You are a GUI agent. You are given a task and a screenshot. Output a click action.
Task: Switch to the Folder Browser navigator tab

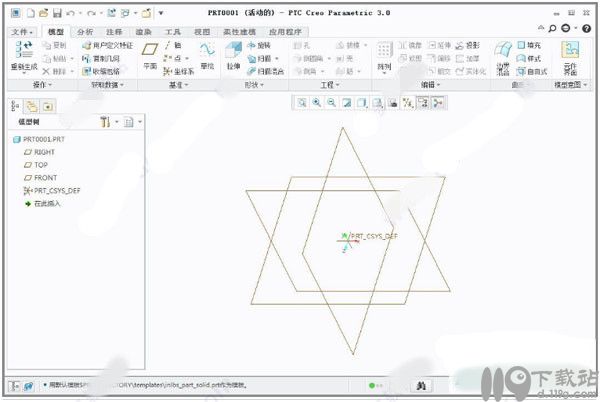32,106
